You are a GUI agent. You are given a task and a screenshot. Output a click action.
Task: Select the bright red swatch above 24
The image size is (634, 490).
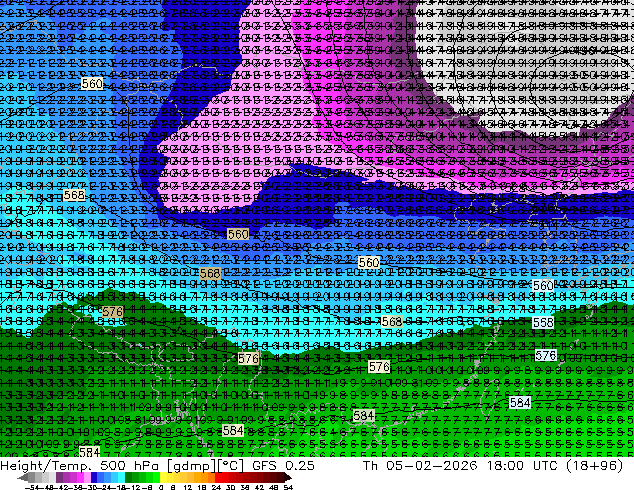click(x=218, y=477)
